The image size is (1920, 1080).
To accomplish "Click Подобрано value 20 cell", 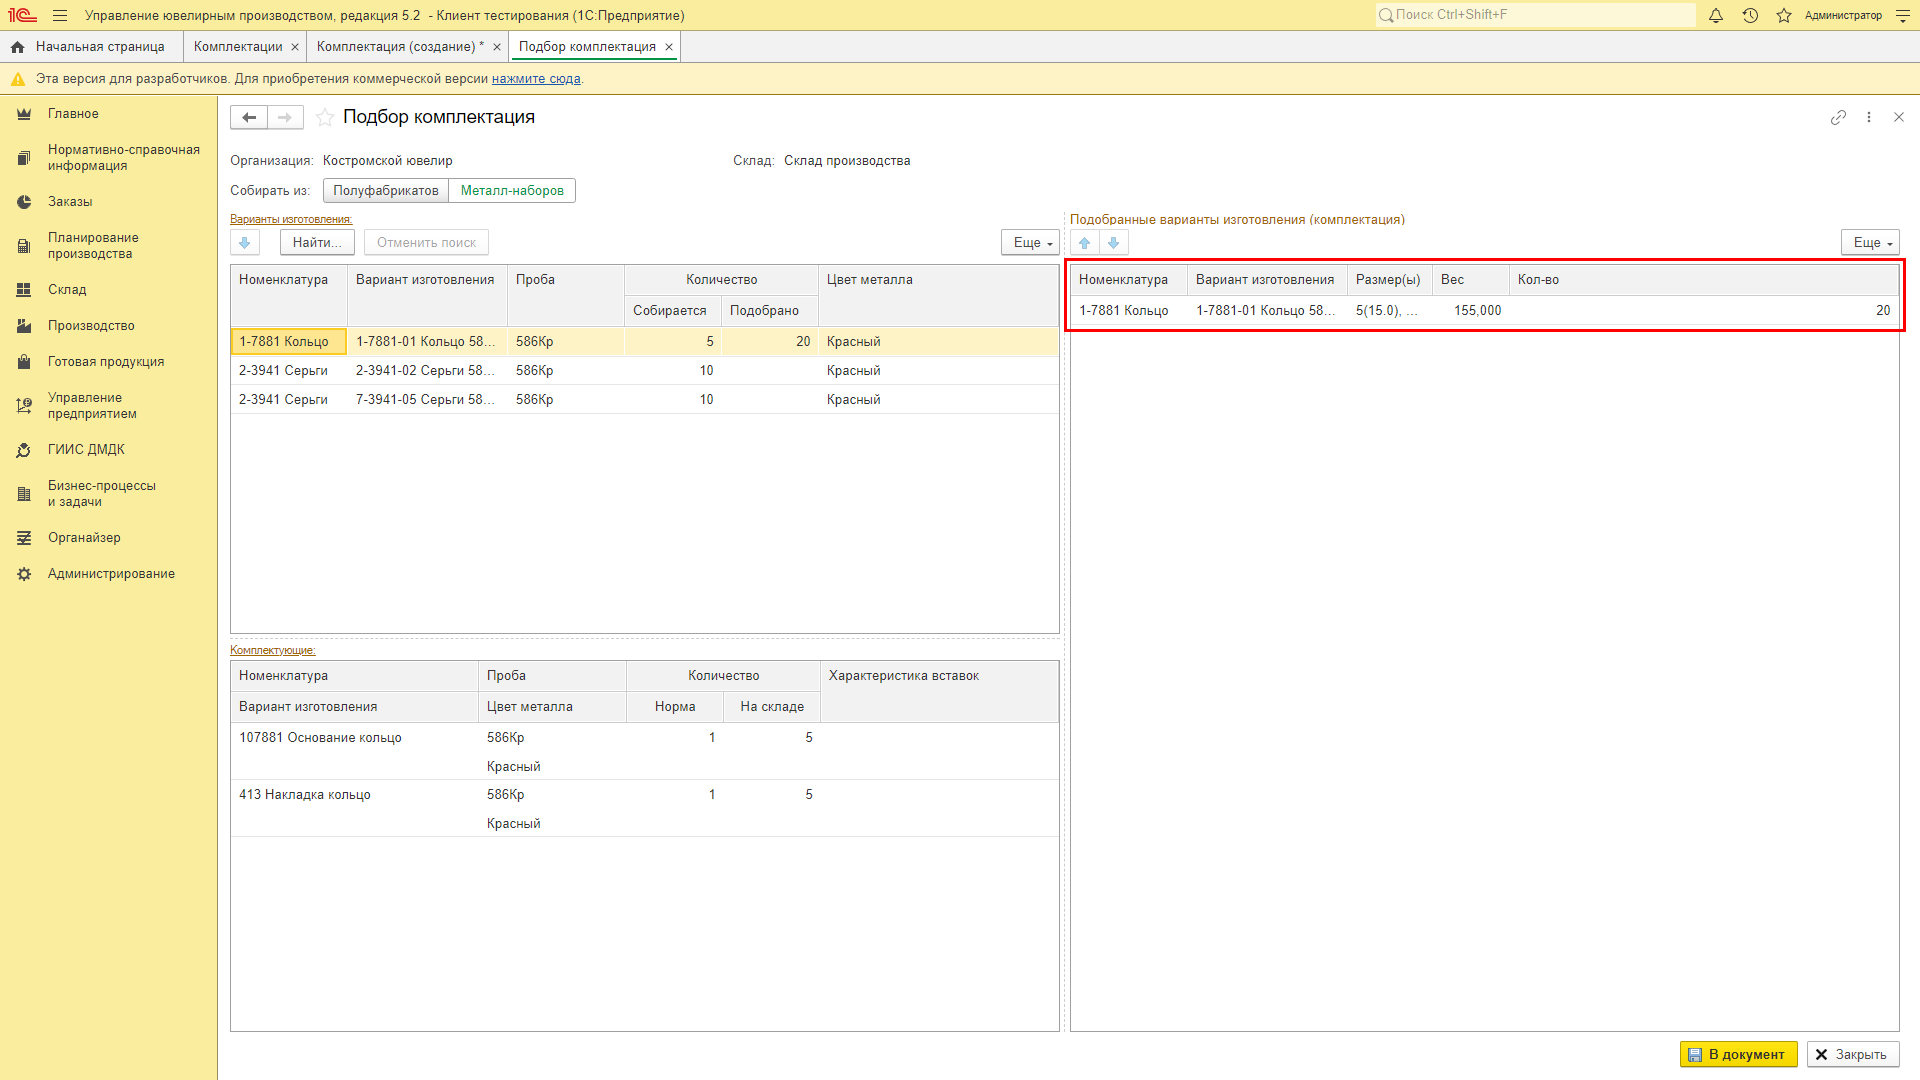I will 770,342.
